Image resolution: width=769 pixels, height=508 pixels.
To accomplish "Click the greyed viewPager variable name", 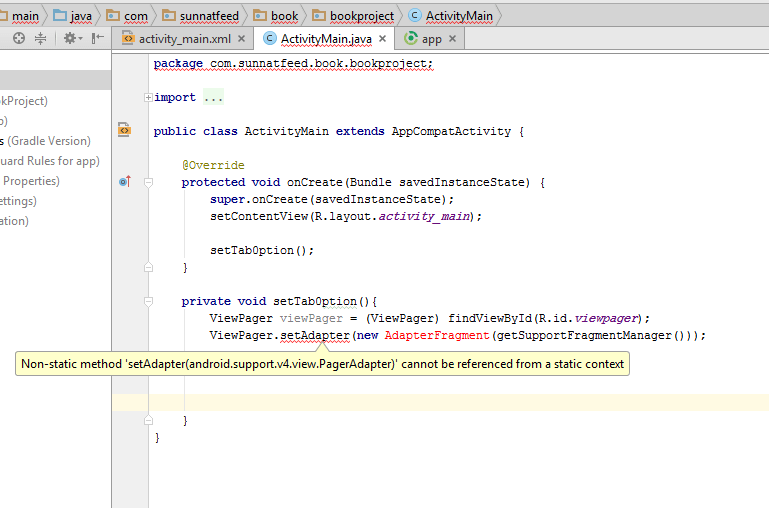I will (311, 318).
